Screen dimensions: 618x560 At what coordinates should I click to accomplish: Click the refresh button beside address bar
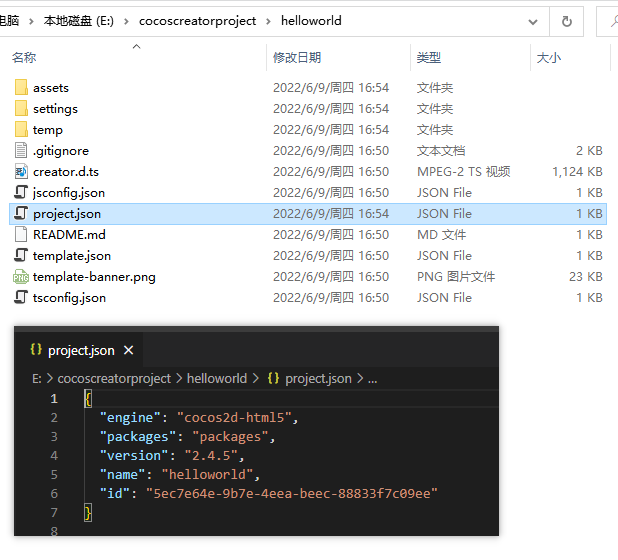pos(567,21)
